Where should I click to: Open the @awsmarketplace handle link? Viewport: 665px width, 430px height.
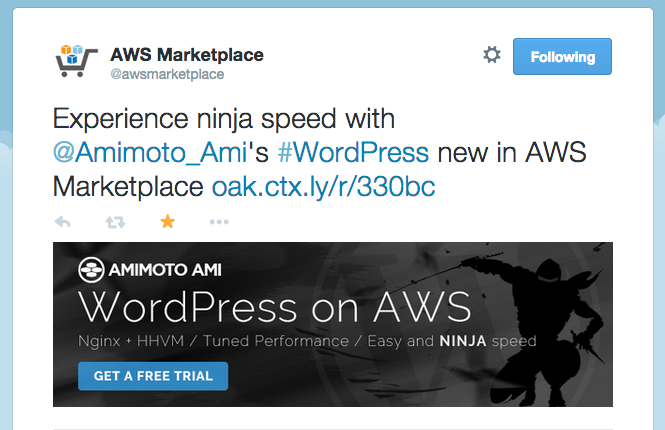click(167, 74)
